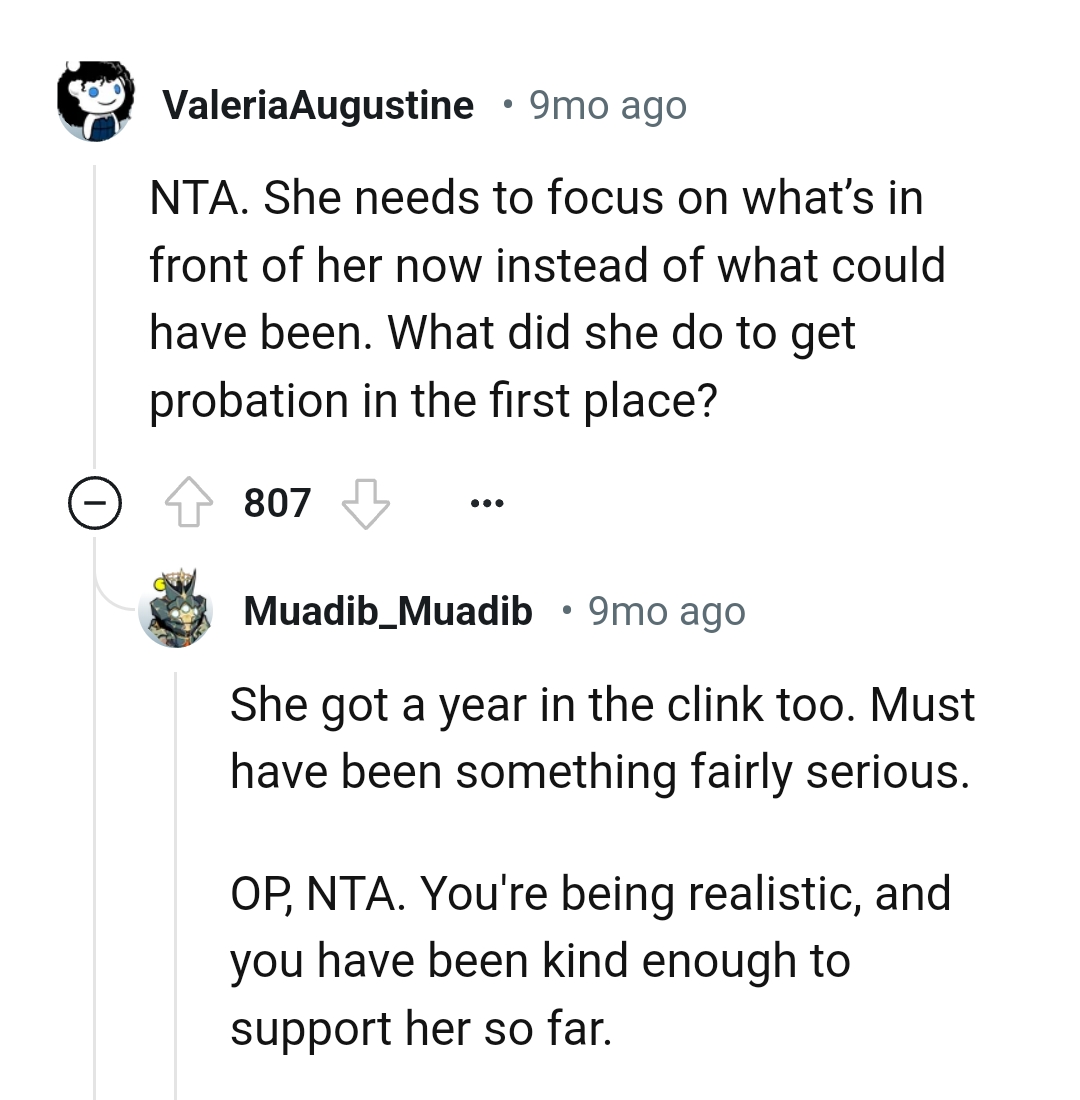Click the 807 vote score

pos(277,503)
